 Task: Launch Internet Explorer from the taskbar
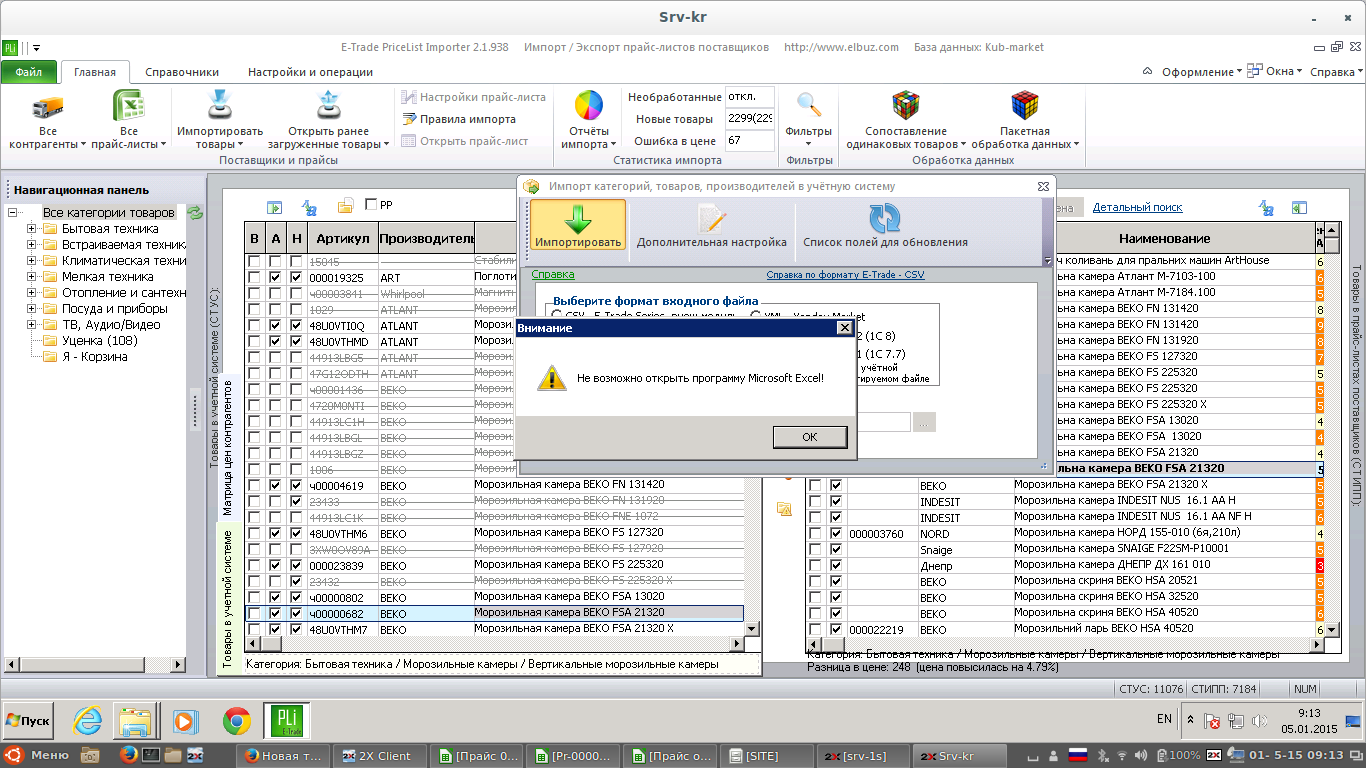pyautogui.click(x=89, y=719)
